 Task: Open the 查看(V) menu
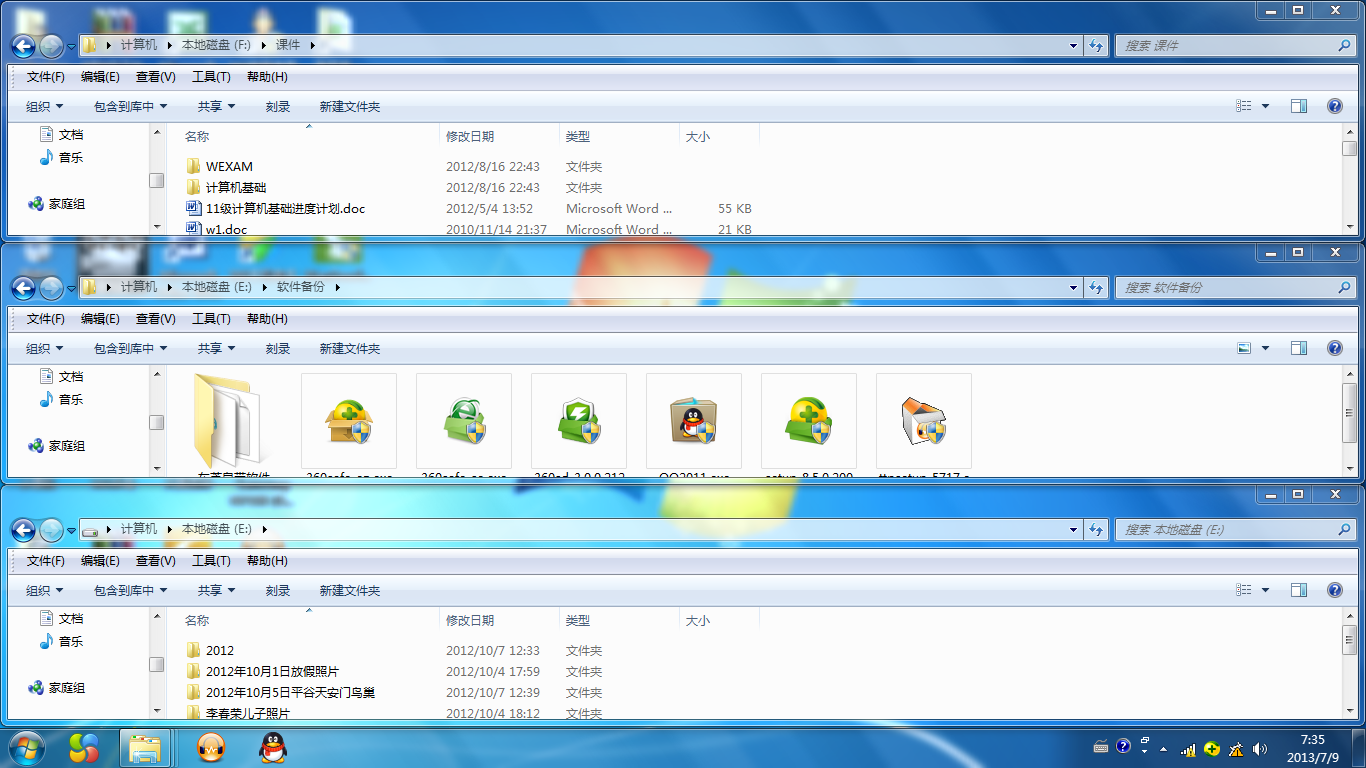coord(155,76)
